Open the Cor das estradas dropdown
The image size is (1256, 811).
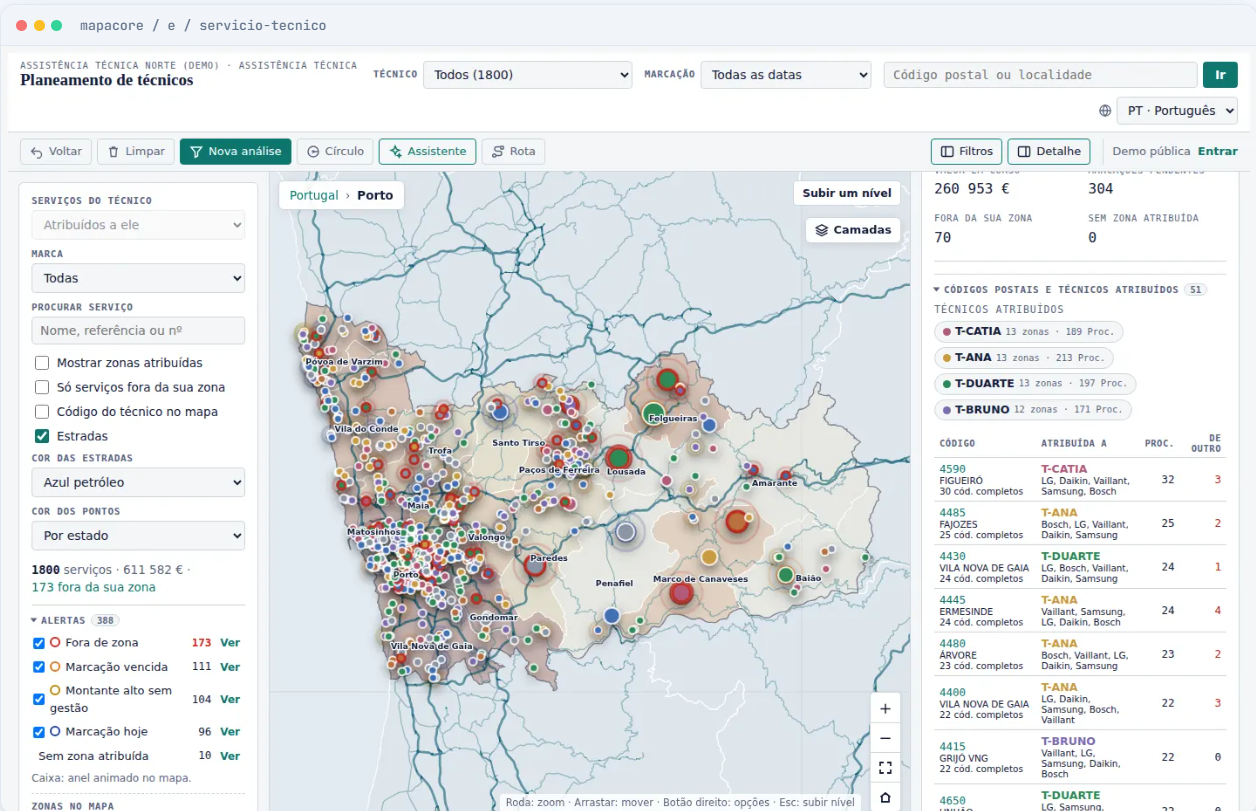(138, 482)
